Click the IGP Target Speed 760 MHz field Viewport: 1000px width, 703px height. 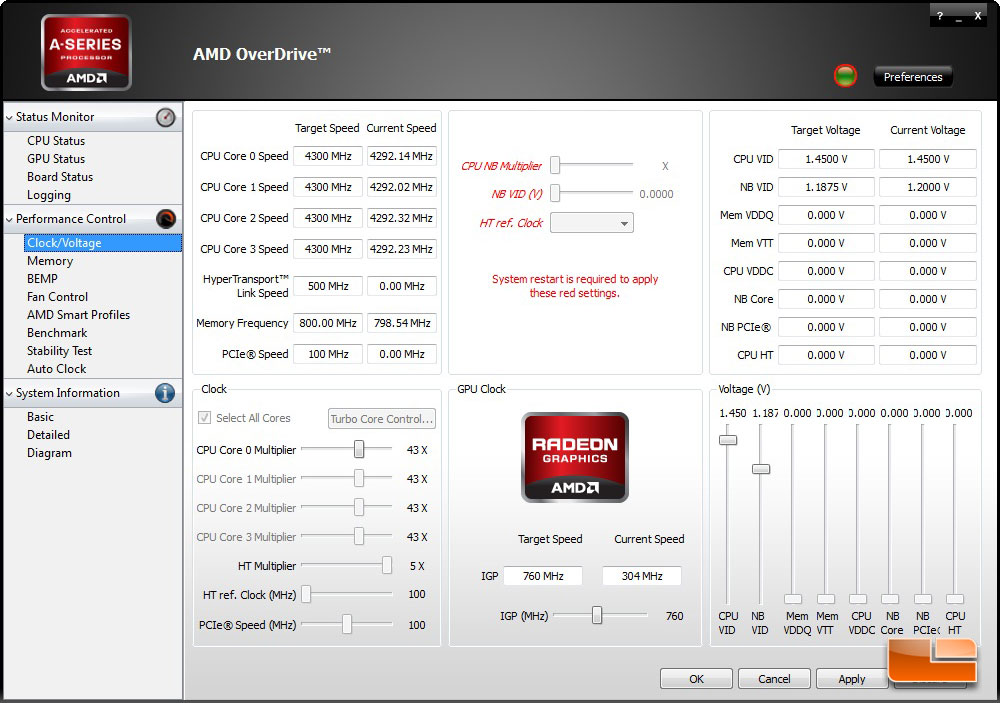click(543, 576)
